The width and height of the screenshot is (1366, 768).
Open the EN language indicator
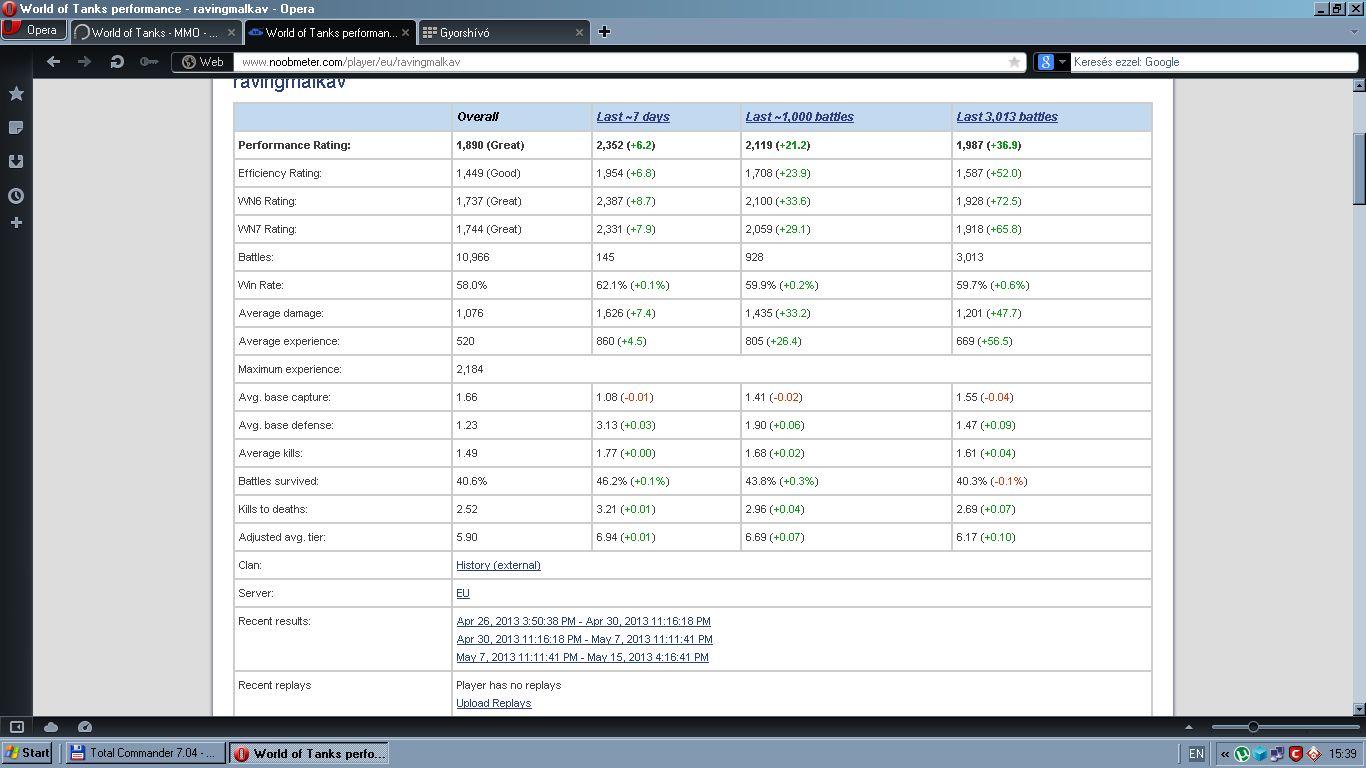1196,754
